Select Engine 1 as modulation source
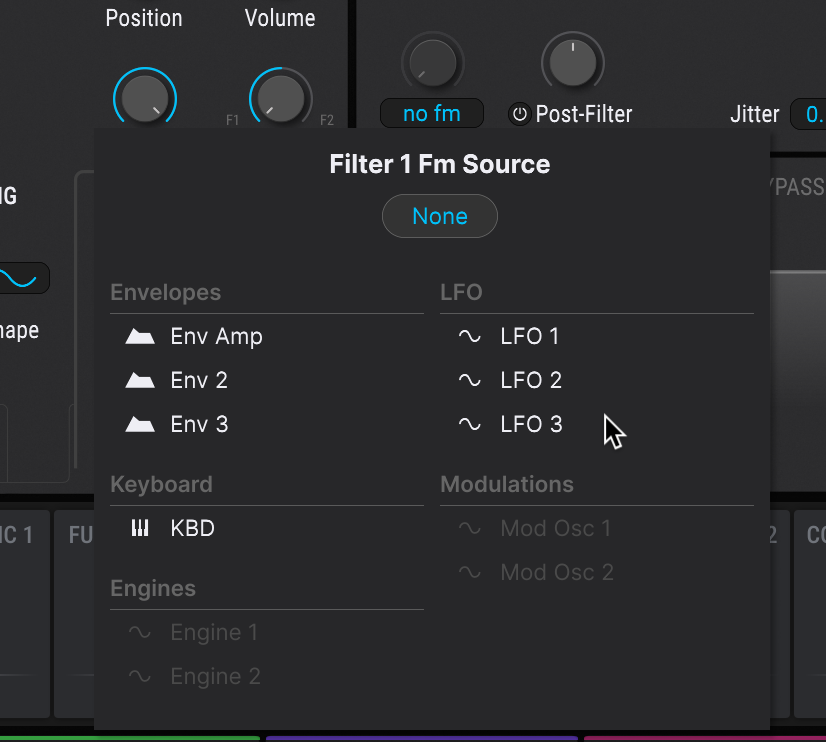 tap(214, 633)
